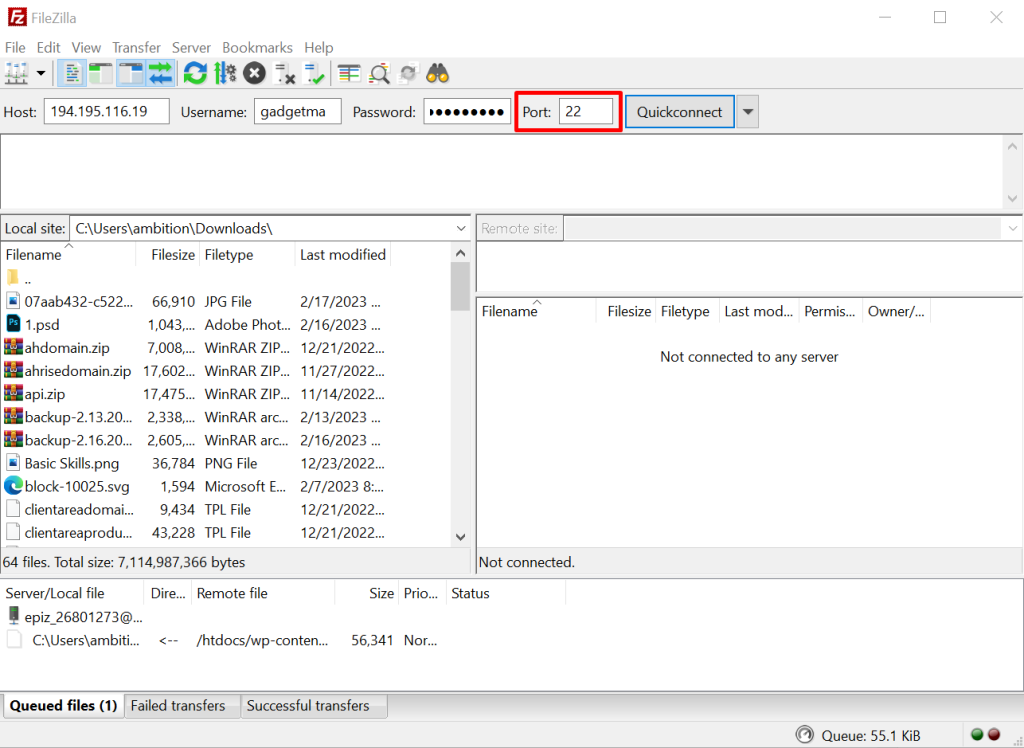Open the Transfer menu
Viewport: 1024px width, 748px height.
pos(136,48)
